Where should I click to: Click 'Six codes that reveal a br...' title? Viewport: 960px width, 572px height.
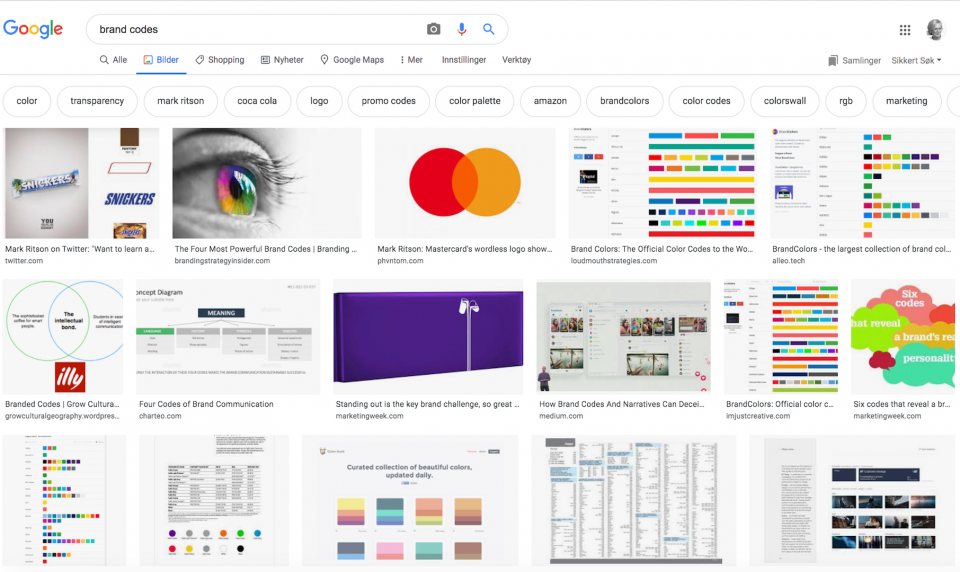pyautogui.click(x=902, y=404)
